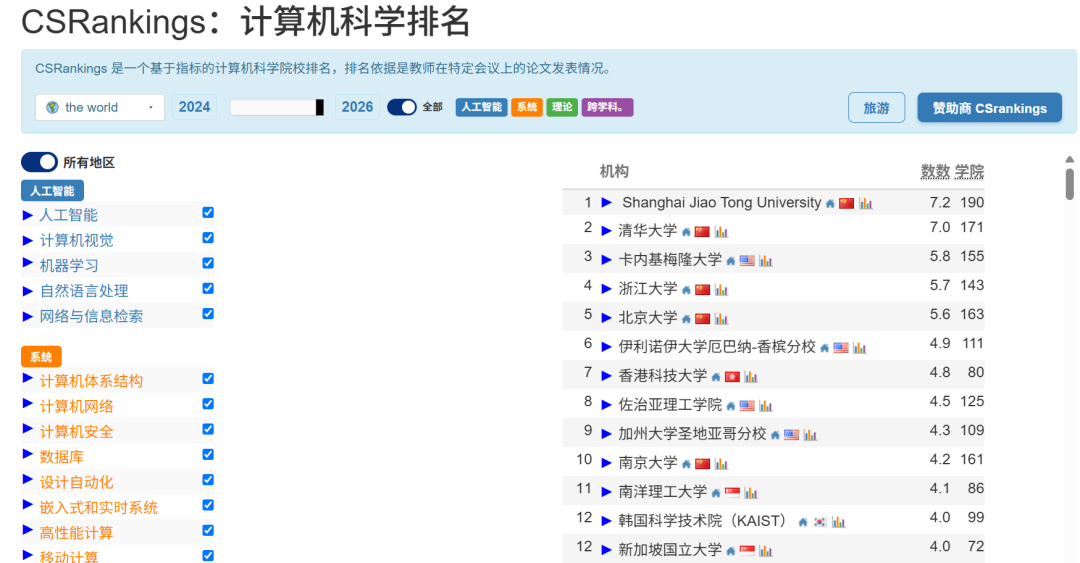
Task: Click chart icon next to 加州大学圣地亚哥分校
Action: coord(810,434)
